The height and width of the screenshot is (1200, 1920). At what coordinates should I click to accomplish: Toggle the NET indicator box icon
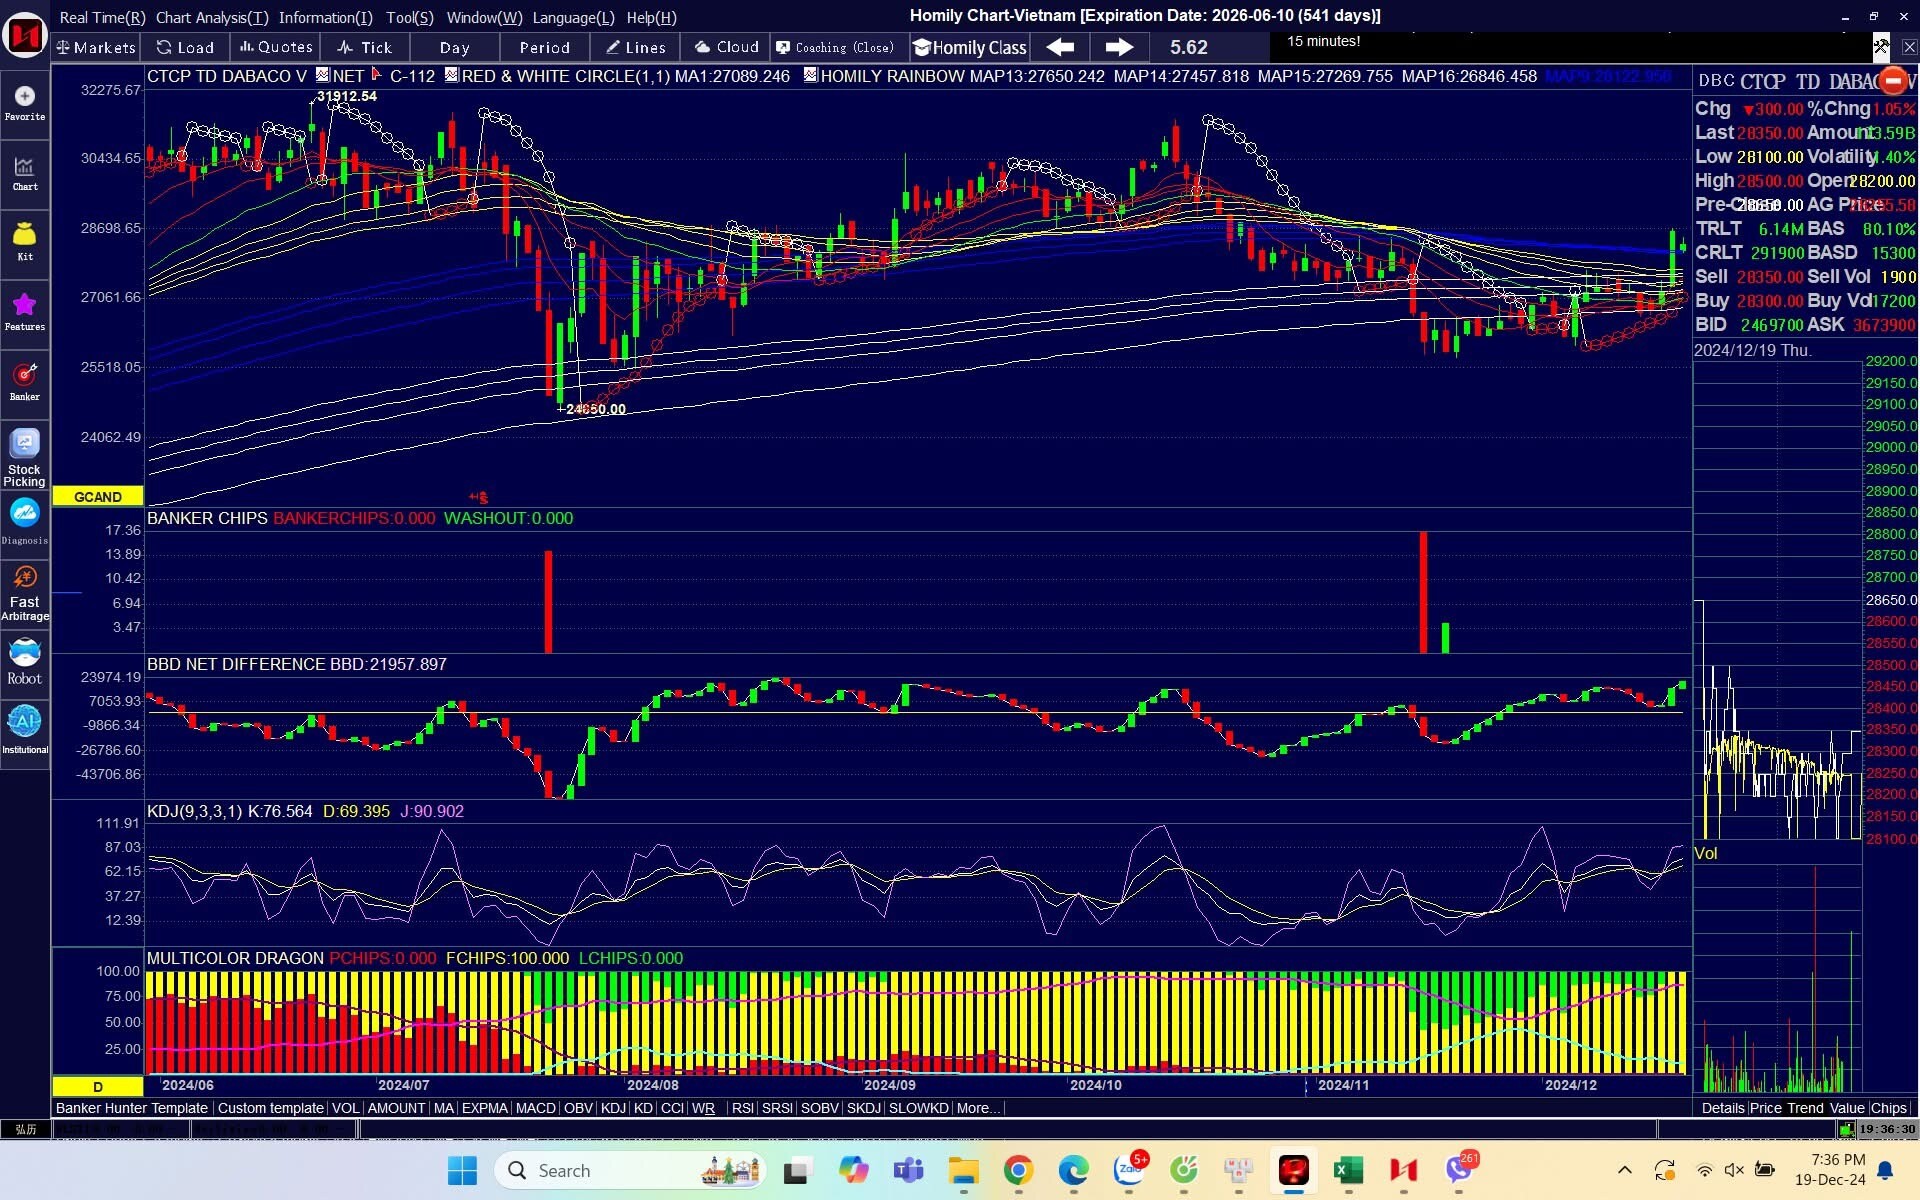322,75
